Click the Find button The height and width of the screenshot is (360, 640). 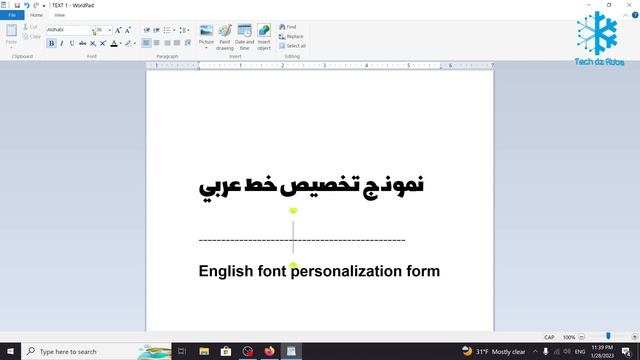point(288,27)
